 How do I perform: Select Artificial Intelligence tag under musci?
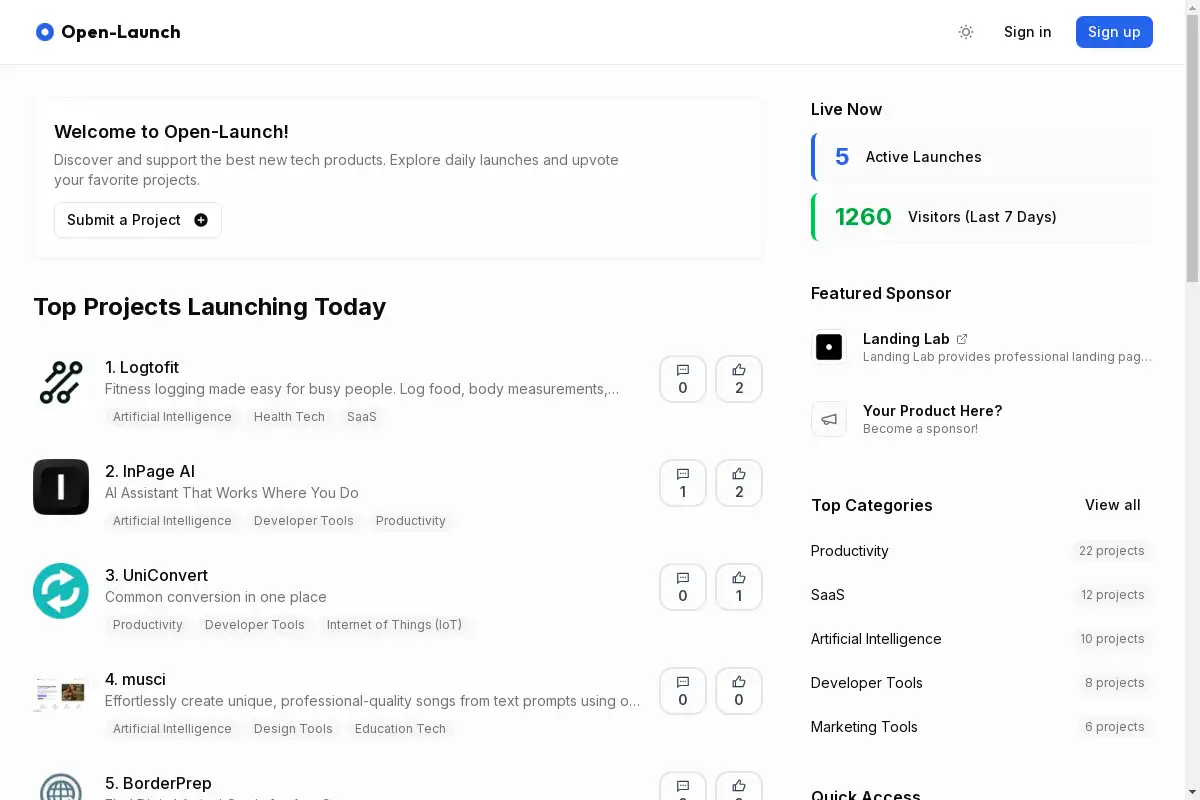pos(172,729)
